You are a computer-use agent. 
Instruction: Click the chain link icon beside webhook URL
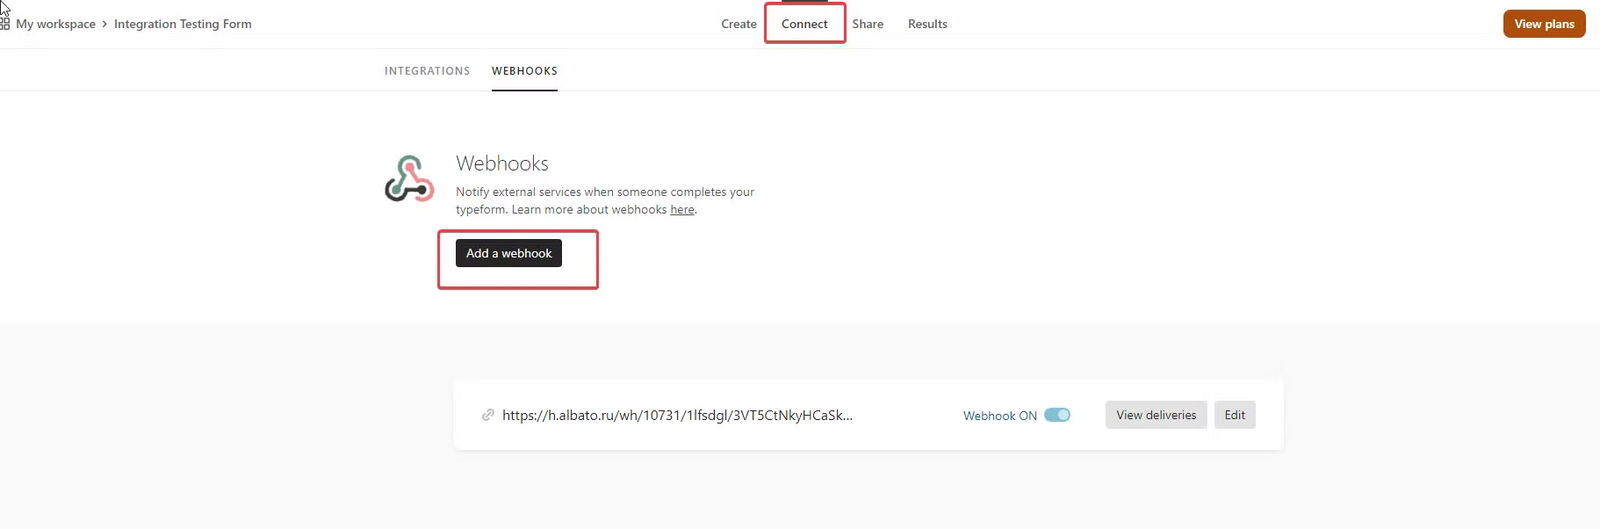[x=488, y=415]
